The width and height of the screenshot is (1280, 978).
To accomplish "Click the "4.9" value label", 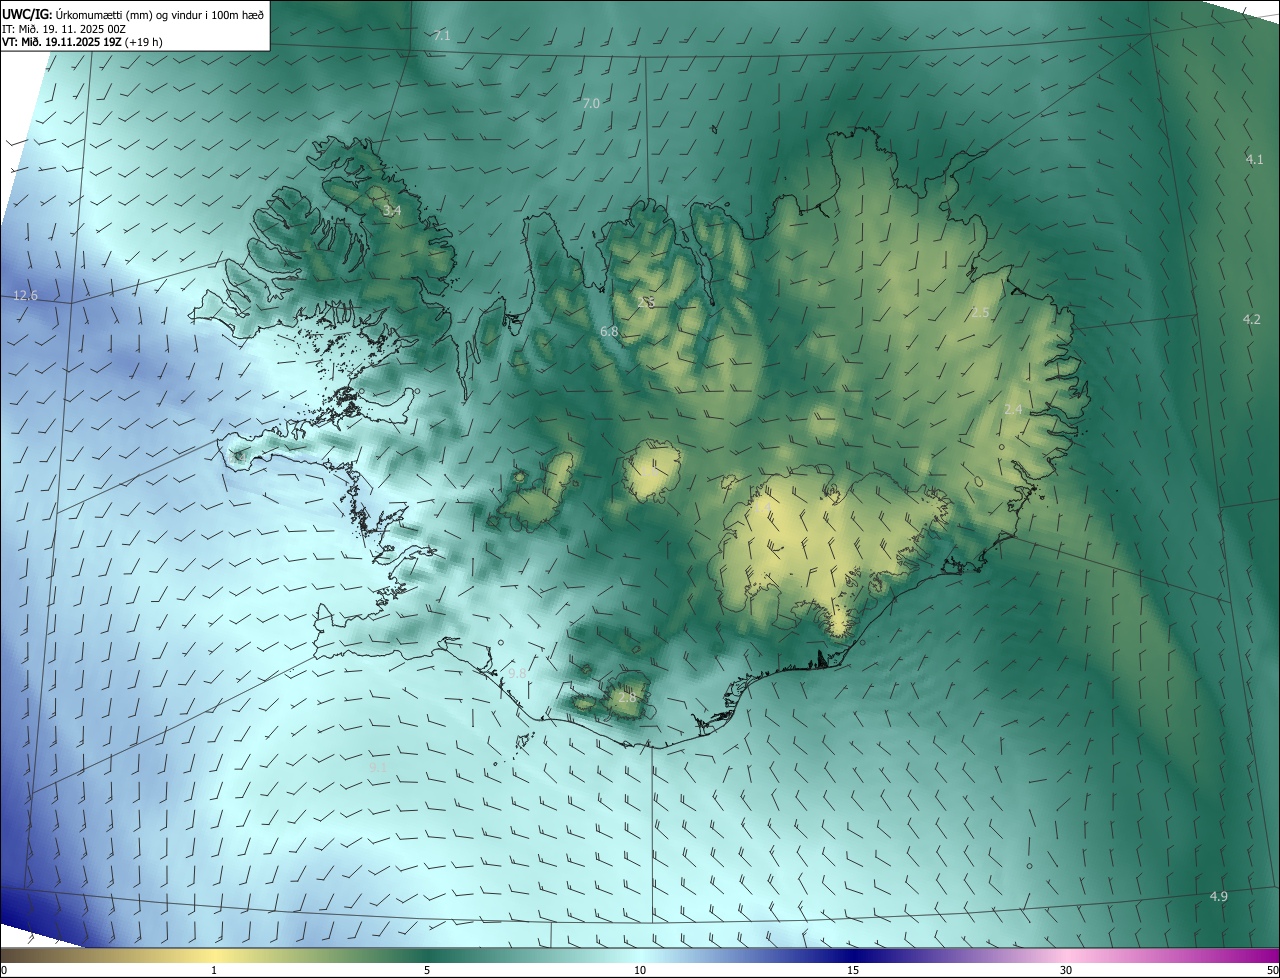I will [x=1218, y=897].
